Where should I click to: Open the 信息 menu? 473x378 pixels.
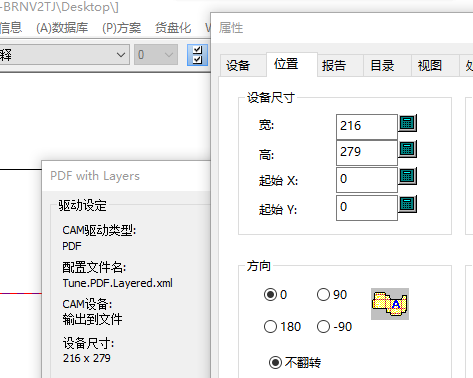pyautogui.click(x=11, y=28)
